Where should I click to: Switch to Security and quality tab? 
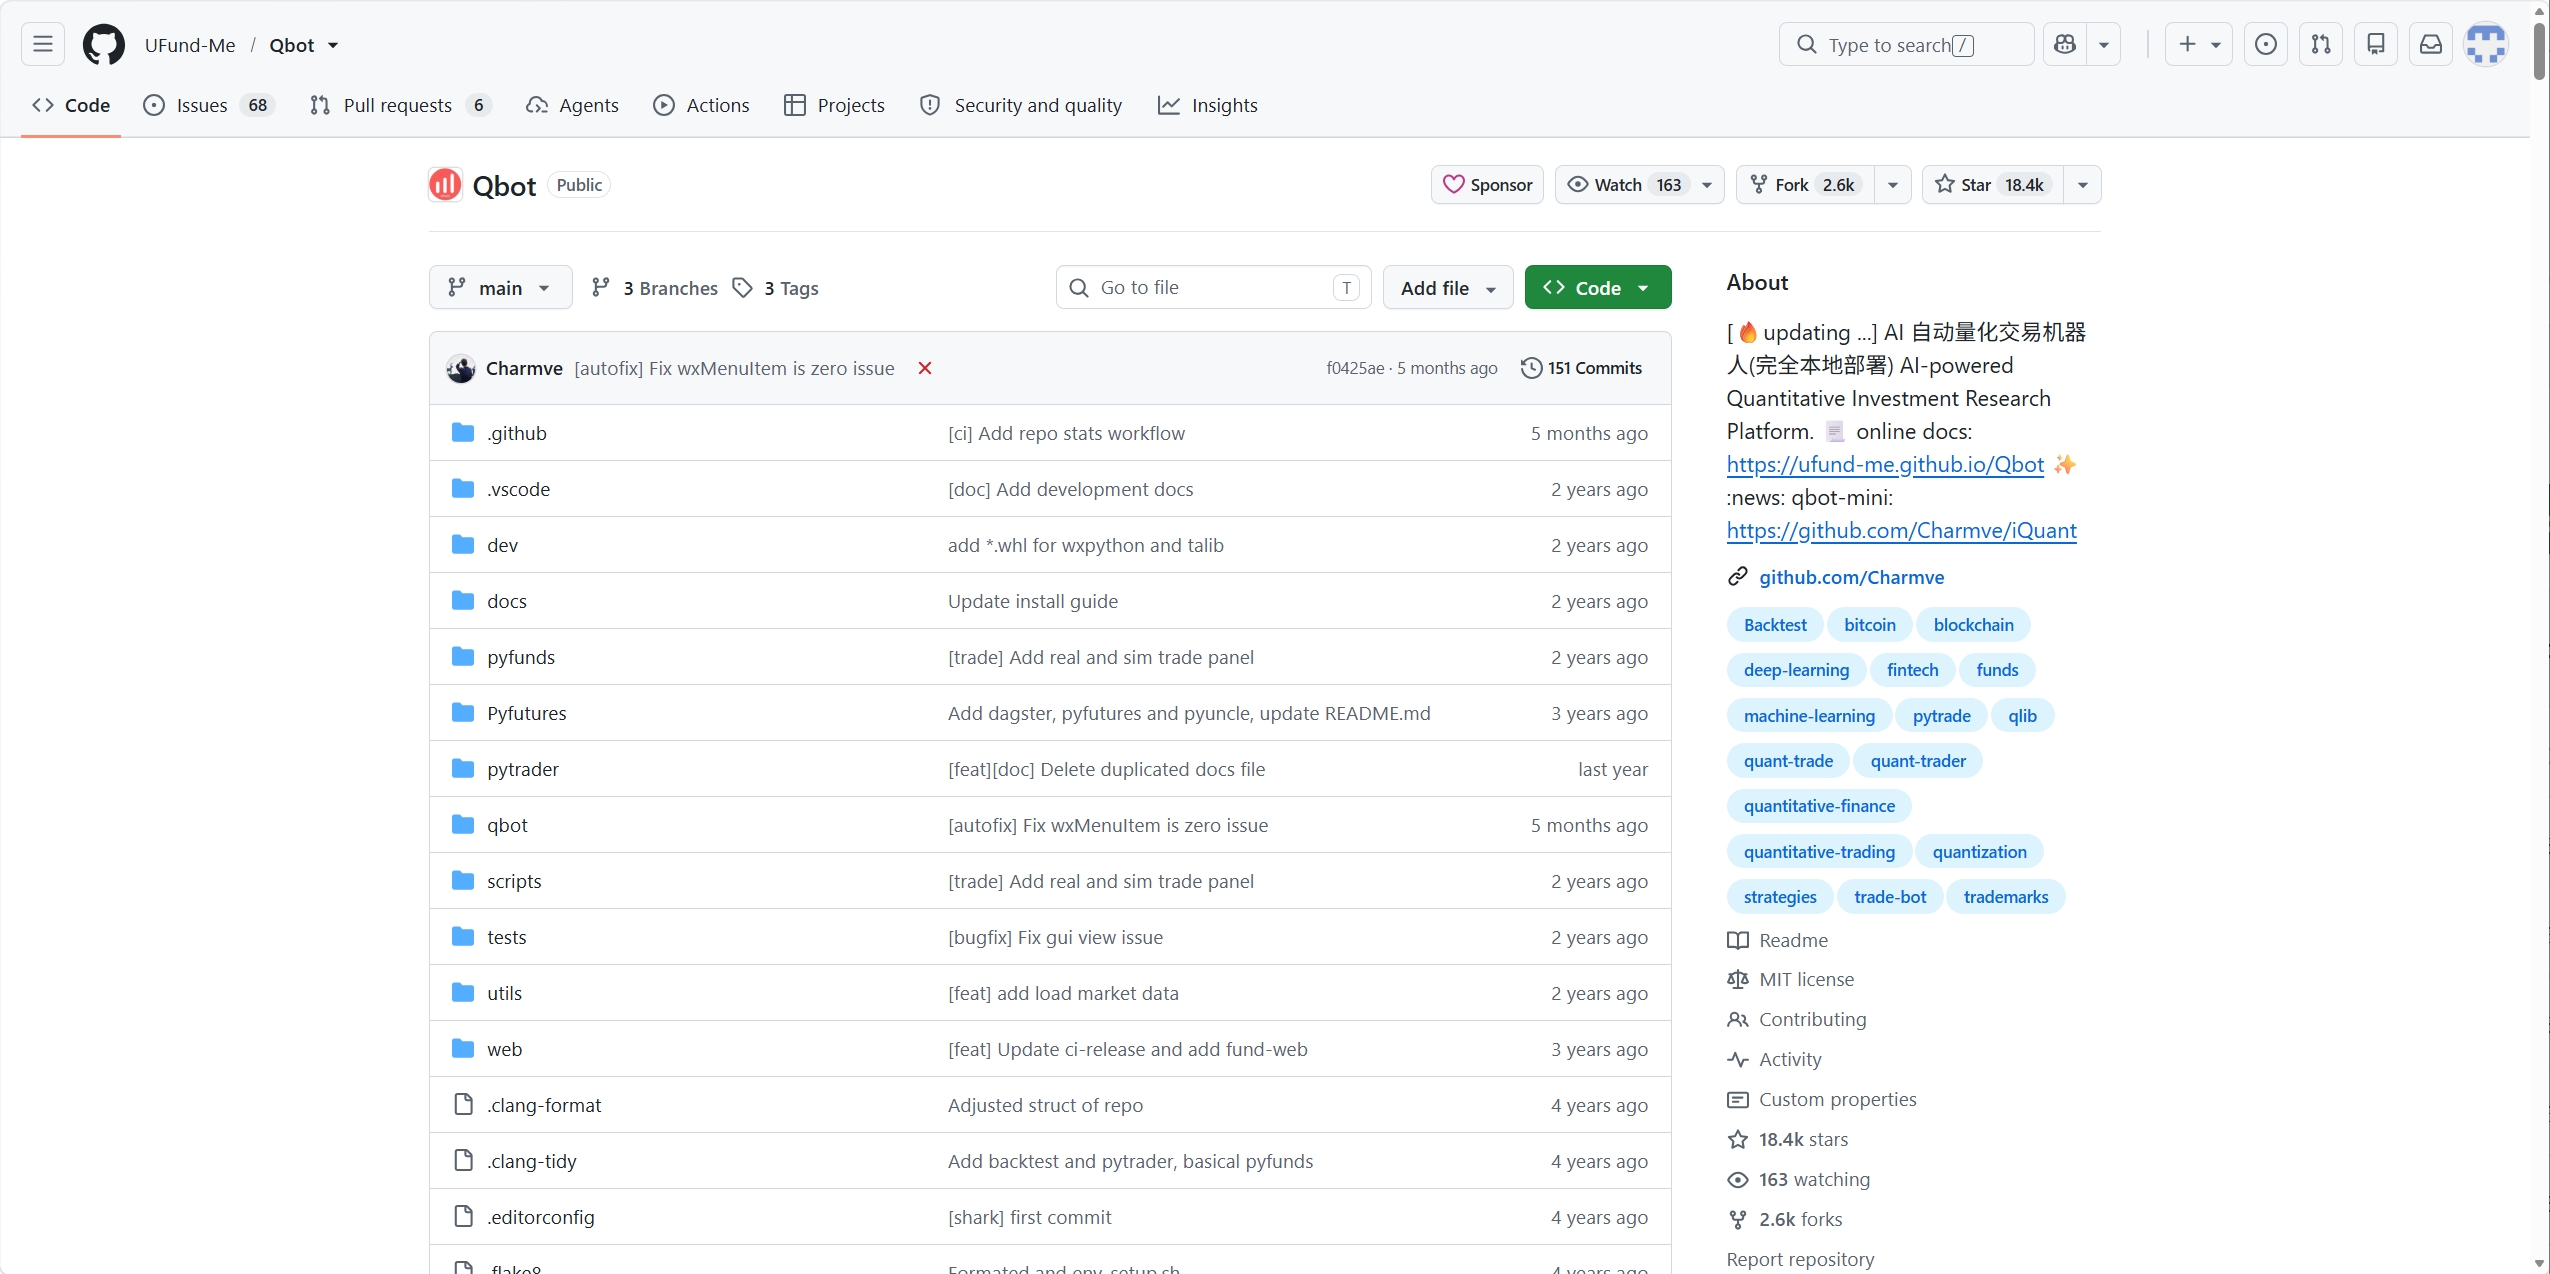coord(1021,105)
